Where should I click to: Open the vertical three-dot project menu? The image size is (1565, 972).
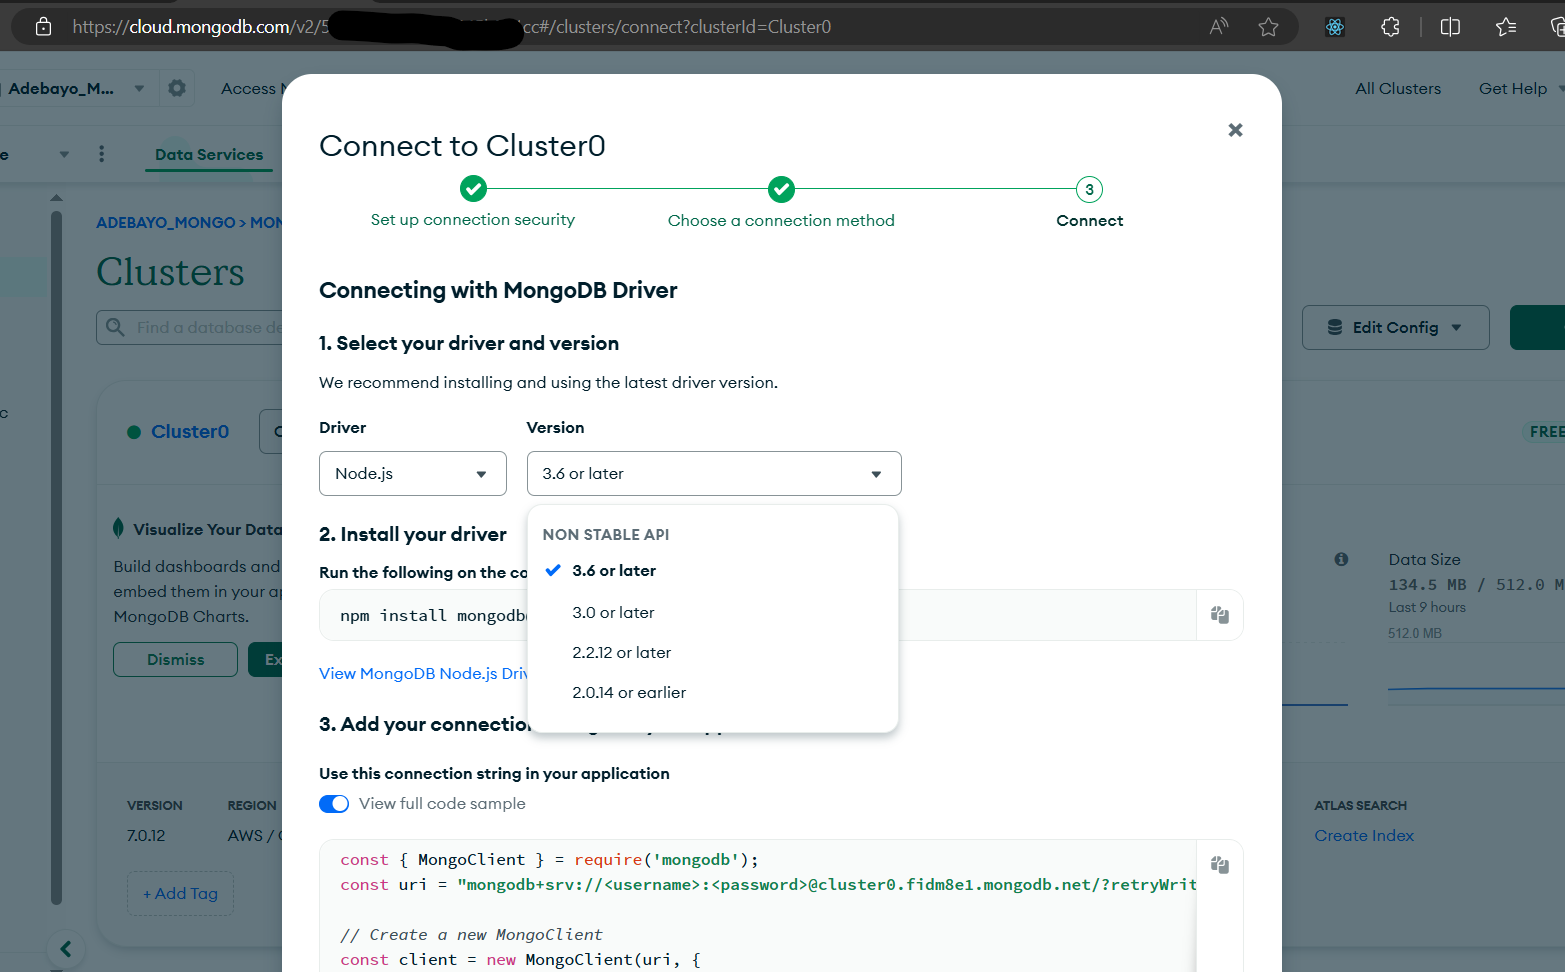pos(101,154)
